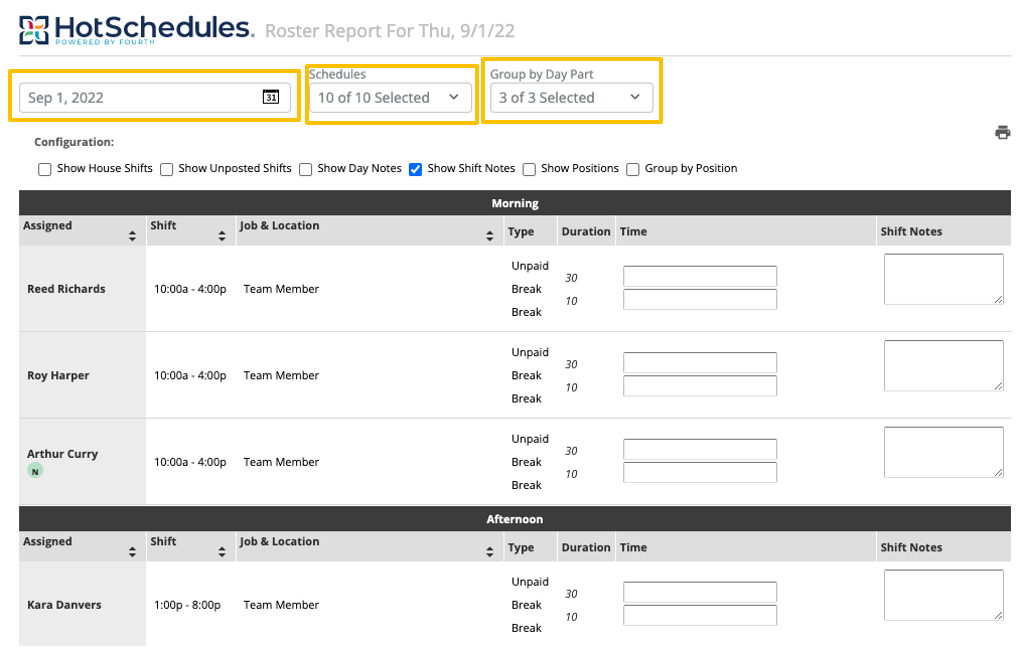Uncheck Show Shift Notes checkbox
The height and width of the screenshot is (663, 1024).
click(x=415, y=169)
